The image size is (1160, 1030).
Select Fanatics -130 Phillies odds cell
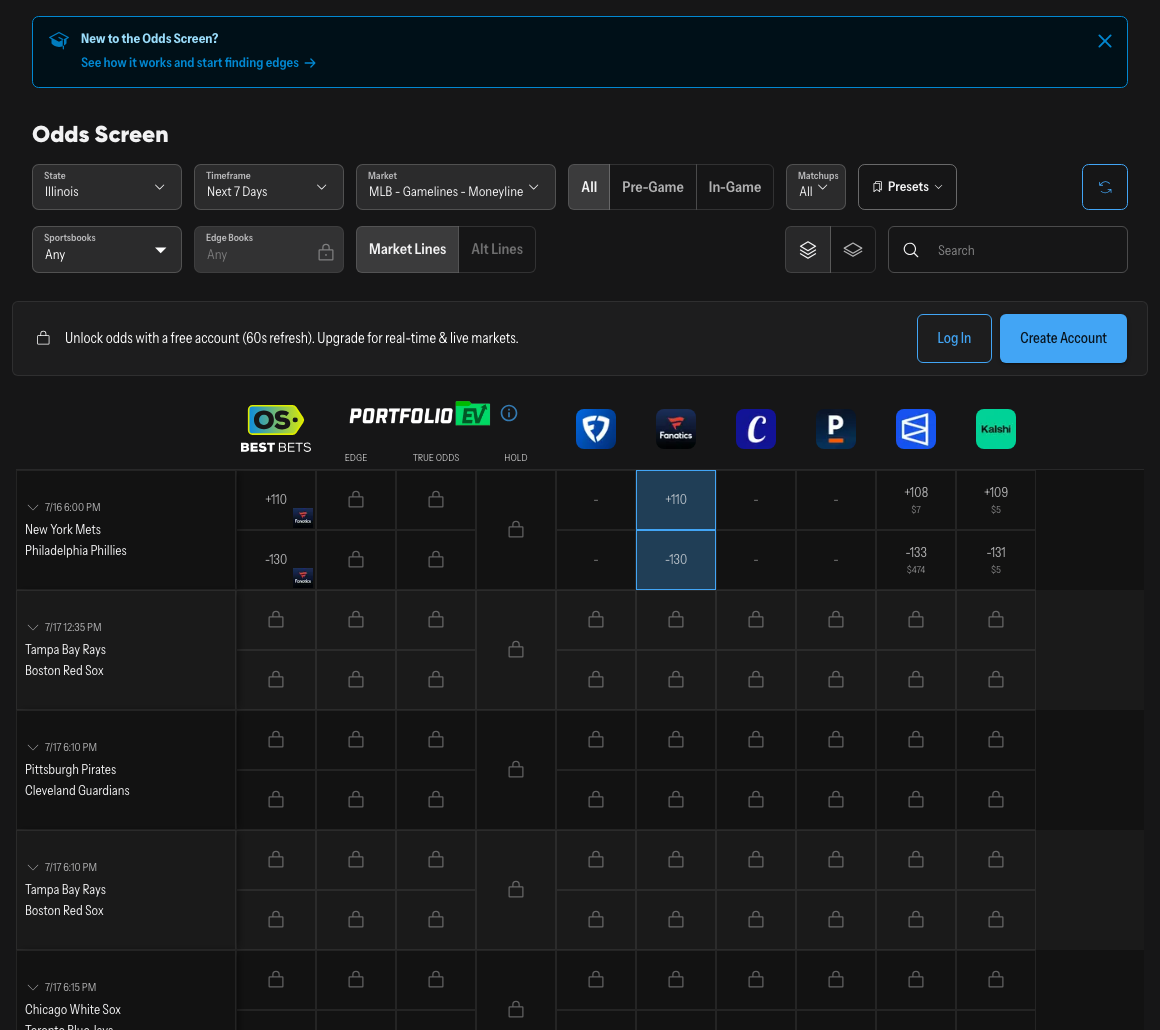(x=675, y=560)
